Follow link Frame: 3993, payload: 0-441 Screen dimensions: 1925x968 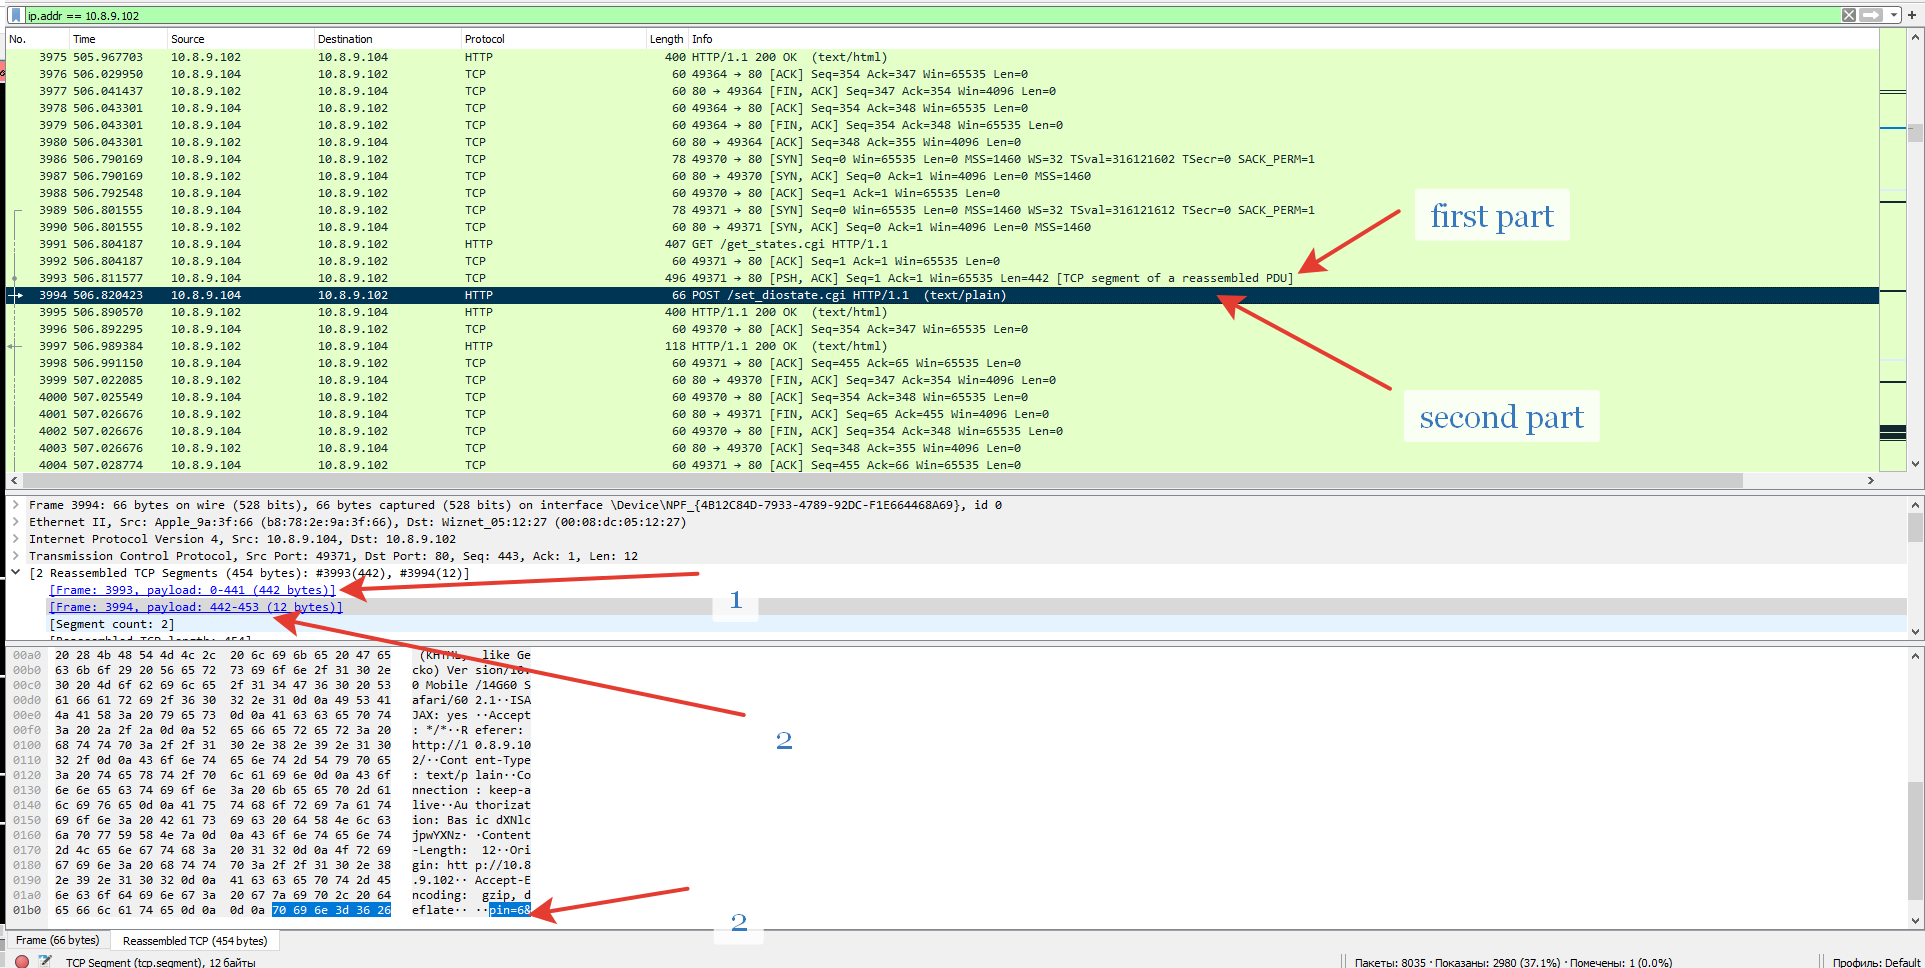pos(193,590)
